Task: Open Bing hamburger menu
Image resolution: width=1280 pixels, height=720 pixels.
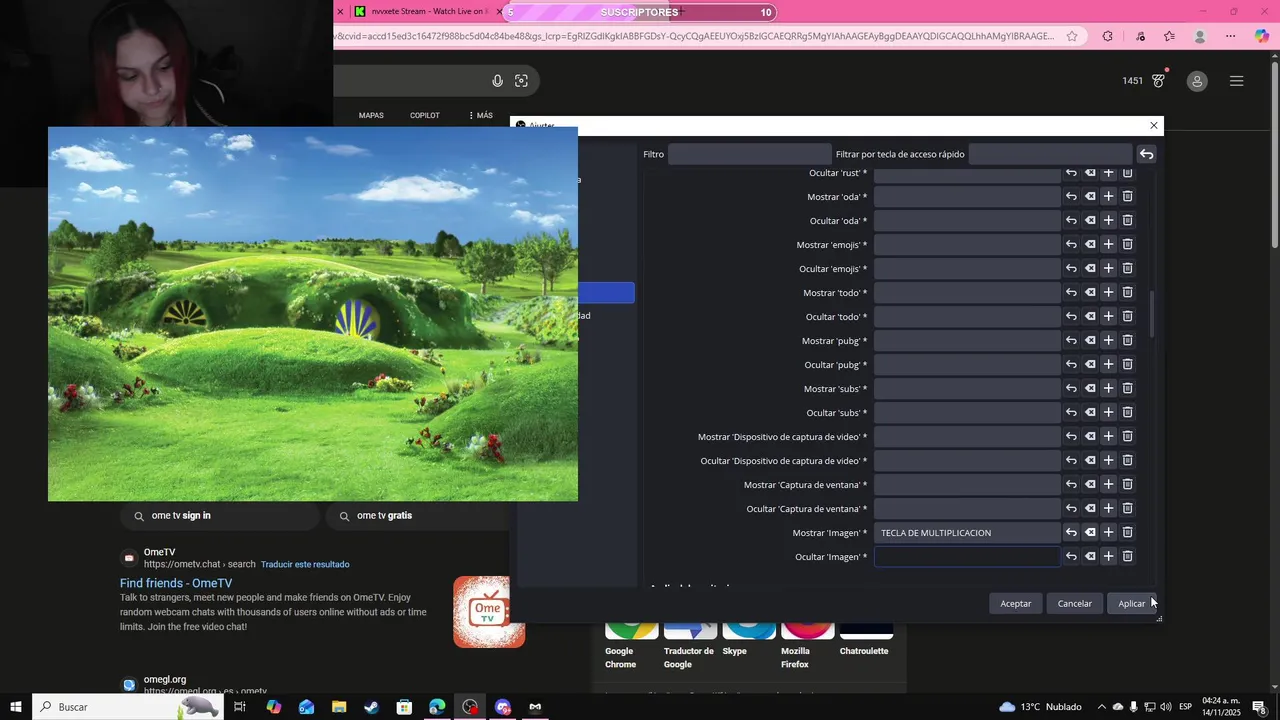Action: click(1237, 81)
